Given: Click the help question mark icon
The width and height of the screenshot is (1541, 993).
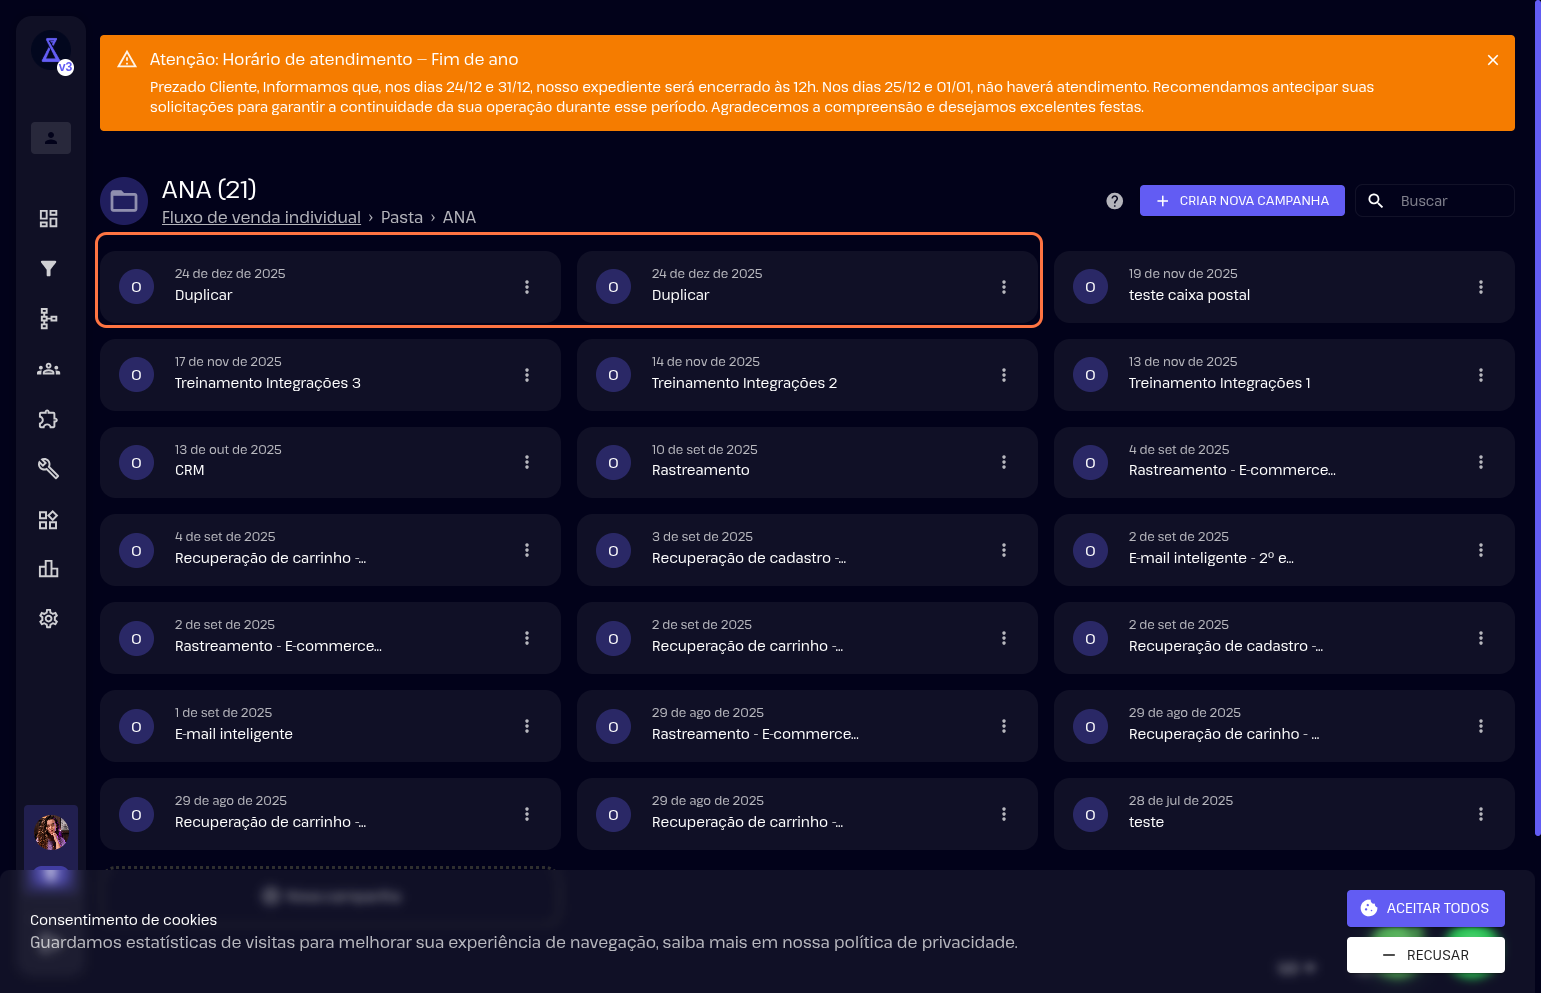Looking at the screenshot, I should coord(1114,201).
